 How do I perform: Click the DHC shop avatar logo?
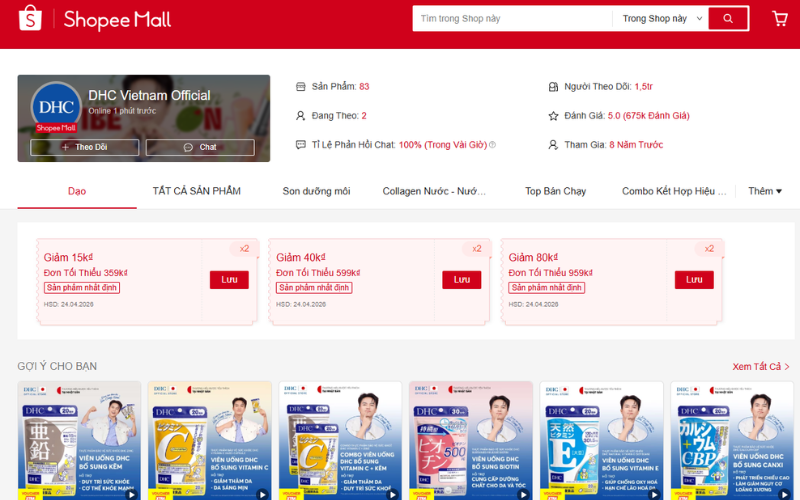pyautogui.click(x=56, y=107)
